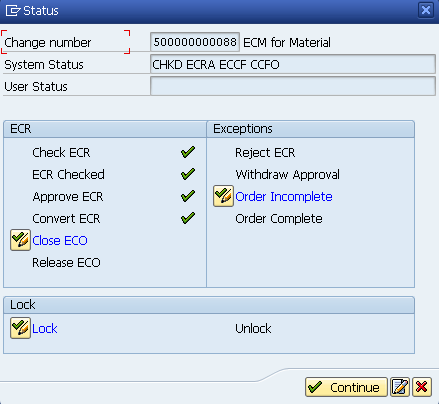Click the Continue button
This screenshot has height=404, width=439.
346,387
